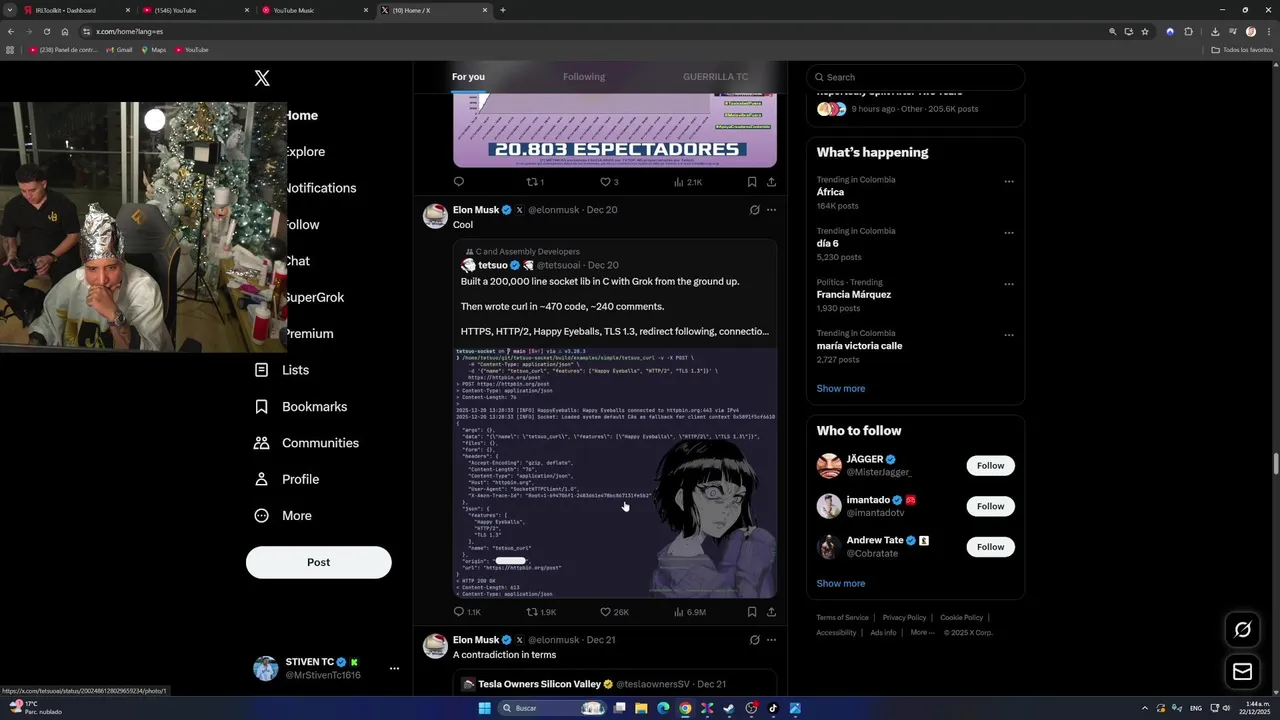
Task: Open the Gmail bookmark
Action: click(x=119, y=50)
